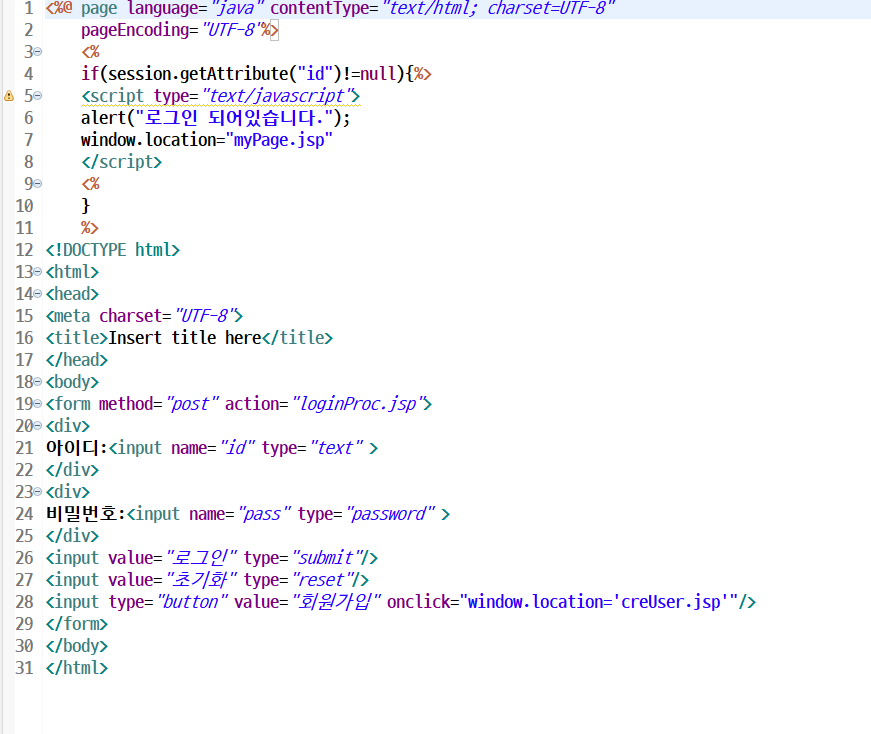The height and width of the screenshot is (734, 871).
Task: Collapse the fold toggle at line 3
Action: tap(37, 52)
